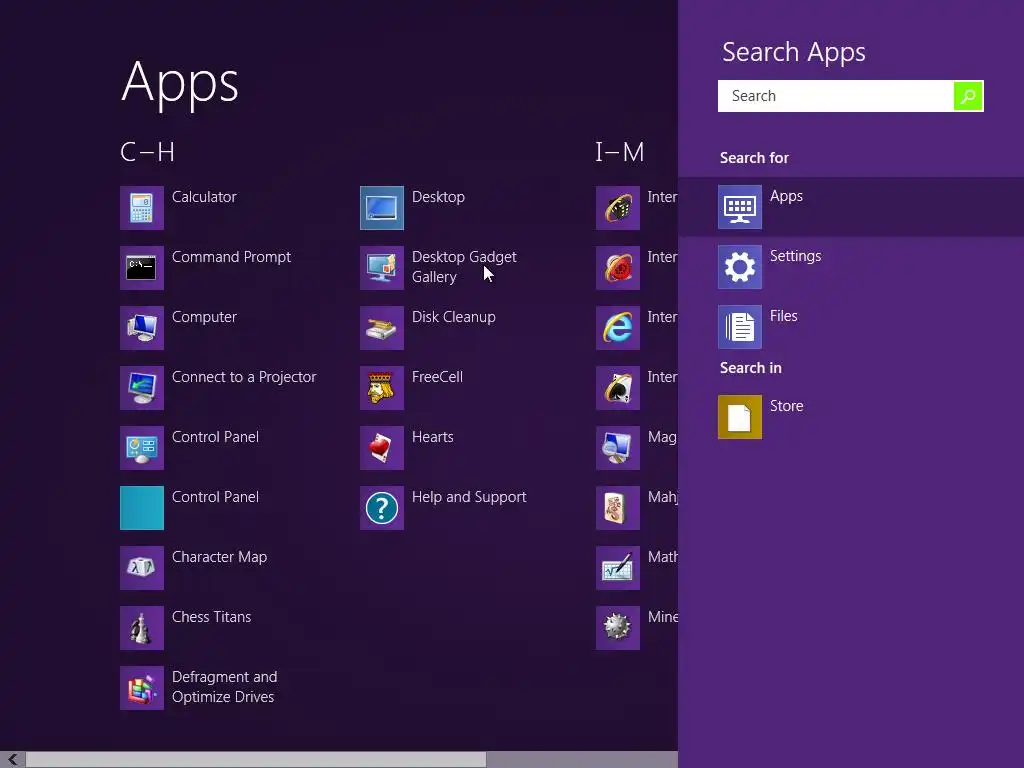The image size is (1024, 768).
Task: Click the horizontal scrollbar thumb
Action: click(256, 760)
